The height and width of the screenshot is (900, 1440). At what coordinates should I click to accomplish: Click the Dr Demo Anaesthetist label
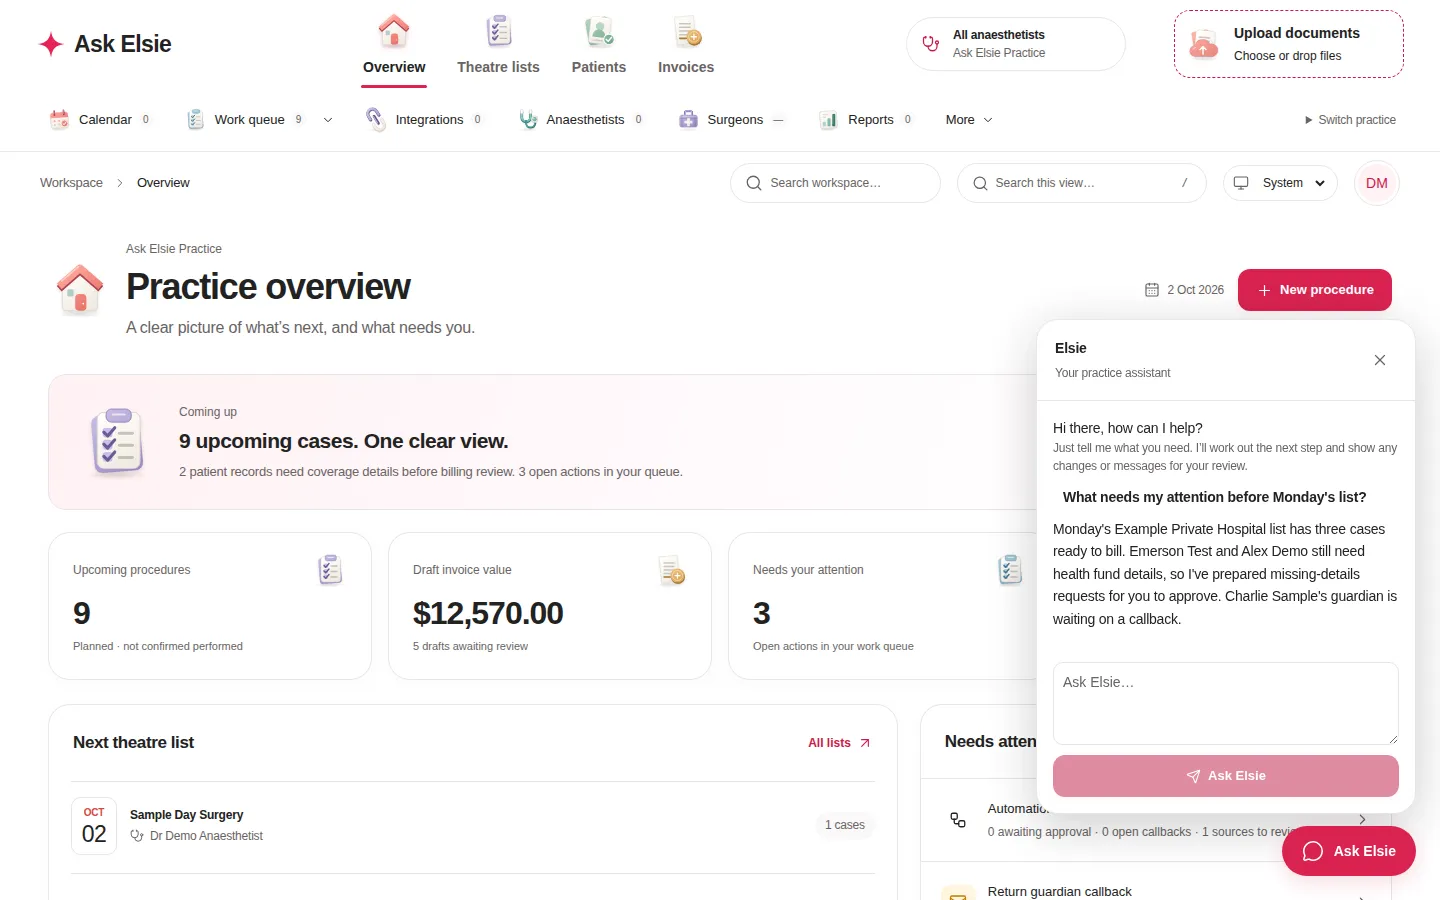click(206, 836)
